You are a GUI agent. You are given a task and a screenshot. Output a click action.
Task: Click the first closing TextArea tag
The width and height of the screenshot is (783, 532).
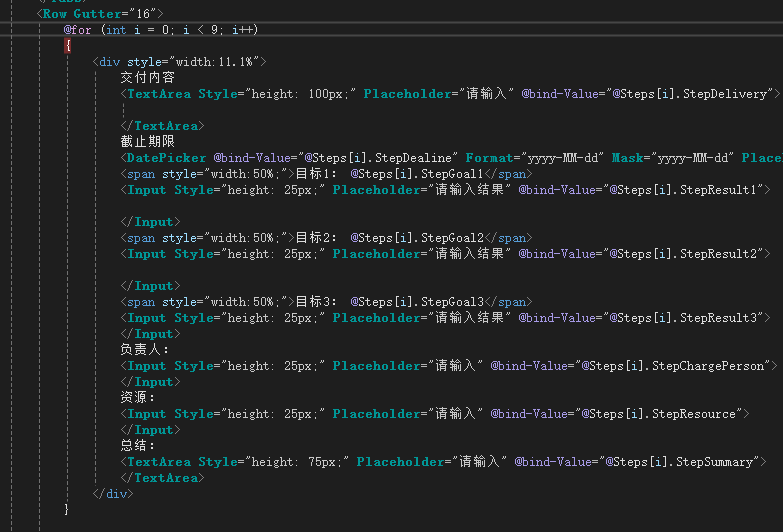click(x=163, y=126)
